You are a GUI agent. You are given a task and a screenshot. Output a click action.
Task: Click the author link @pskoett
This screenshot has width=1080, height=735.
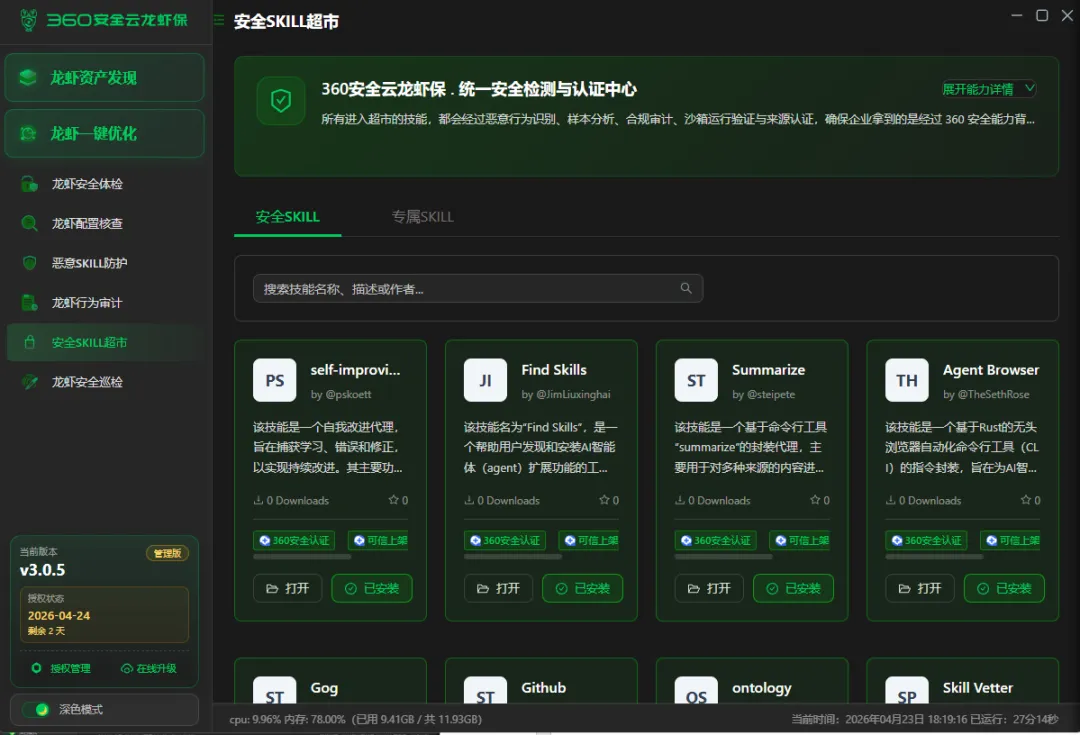[x=348, y=395]
